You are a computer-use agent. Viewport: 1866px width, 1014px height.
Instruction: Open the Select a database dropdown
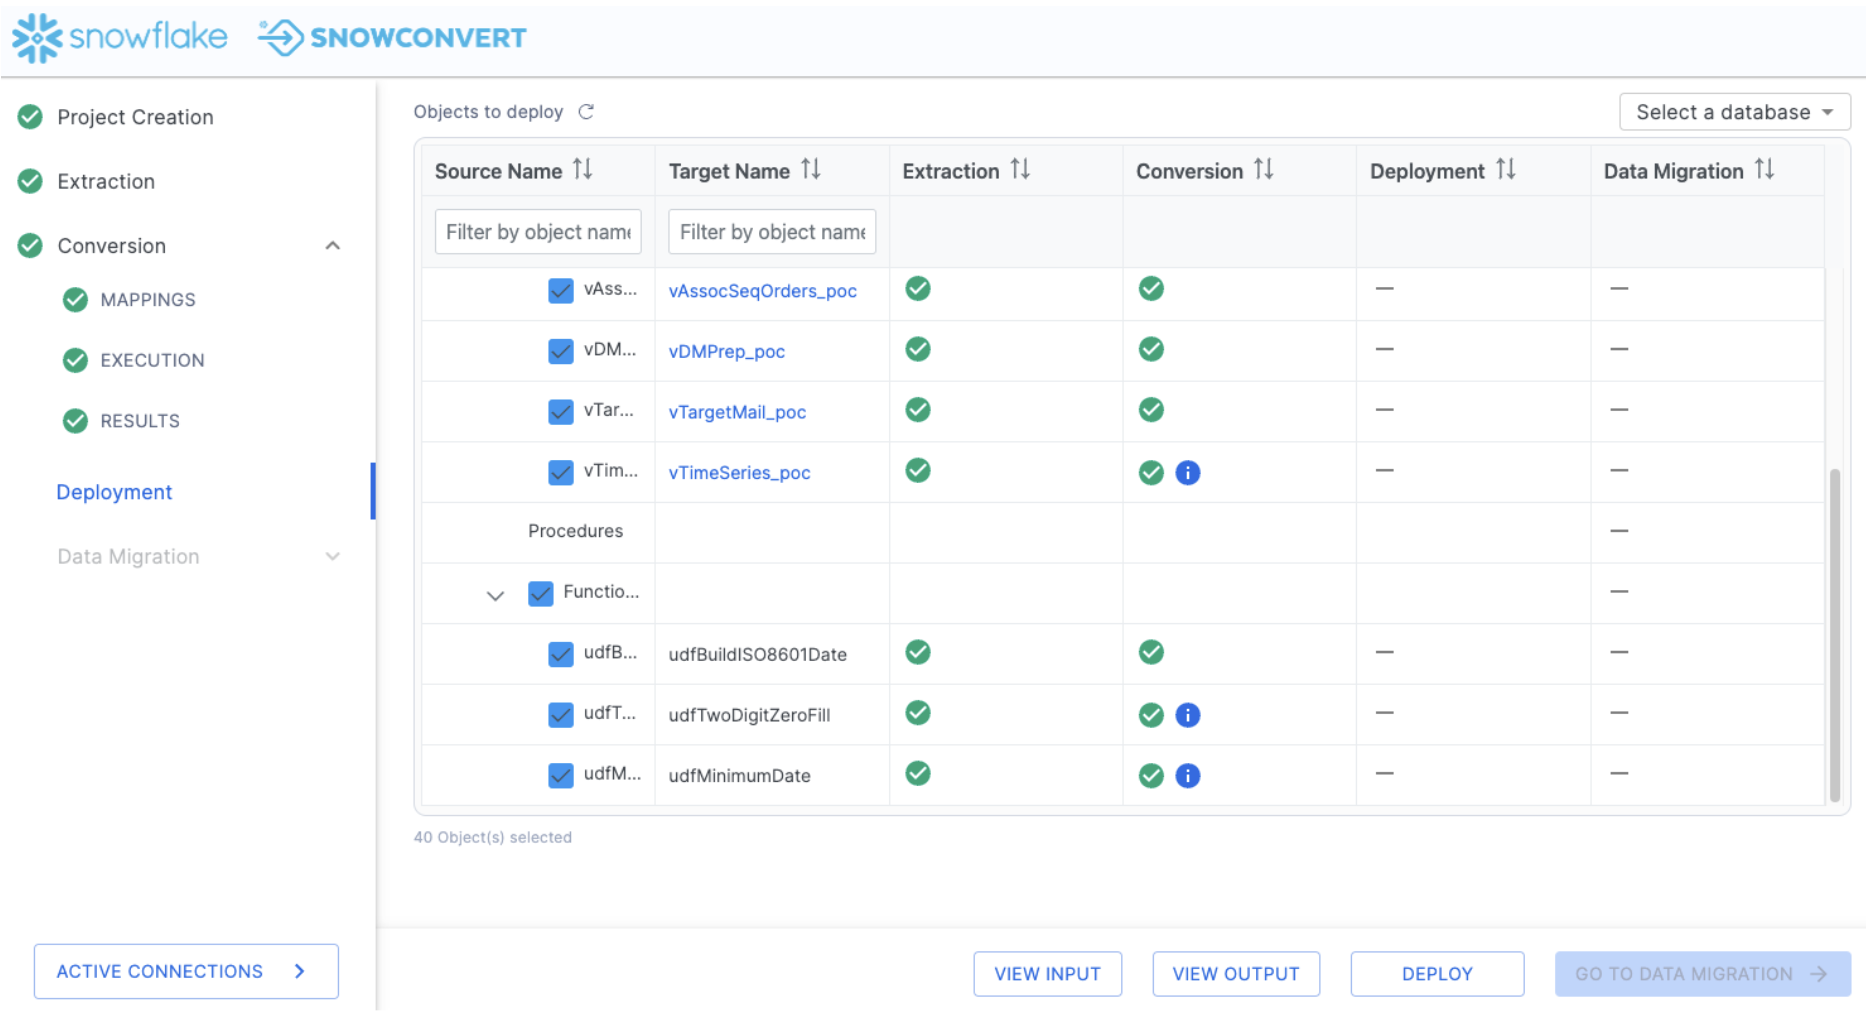pos(1734,112)
